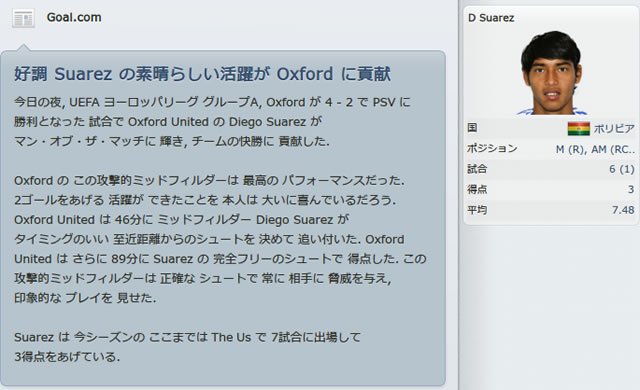Click the line starting 今日の夜, UEFA ヨーロッパリーグ
This screenshot has width=640, height=390.
[212, 102]
